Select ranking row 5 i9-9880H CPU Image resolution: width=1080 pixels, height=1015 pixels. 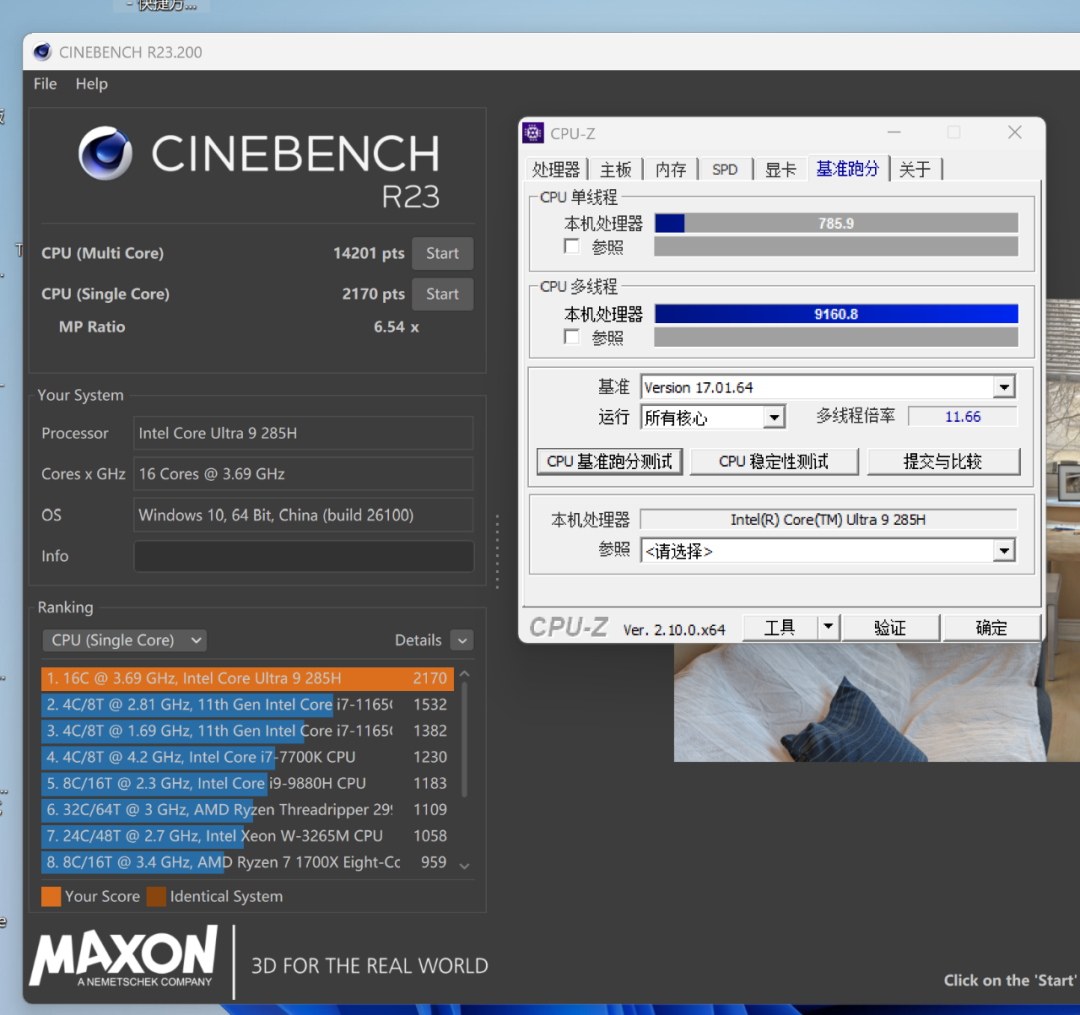pyautogui.click(x=247, y=783)
